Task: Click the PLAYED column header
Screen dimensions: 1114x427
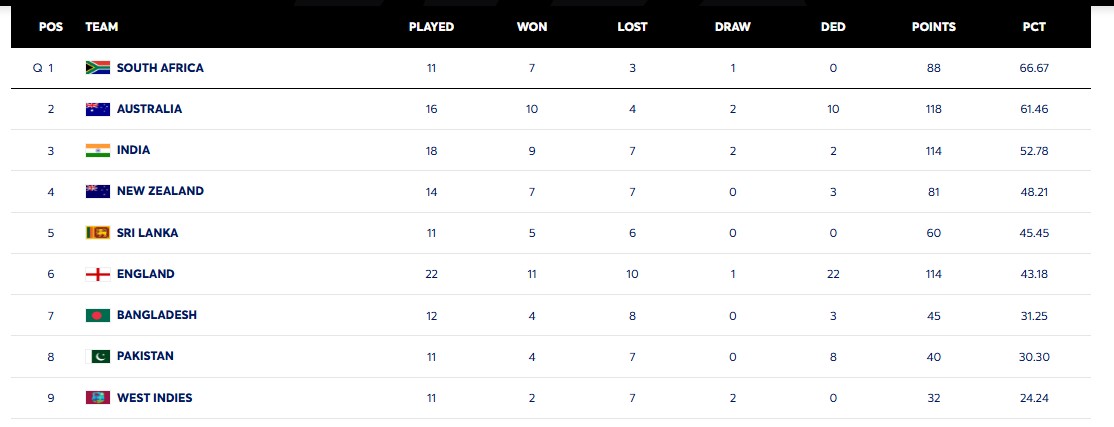Action: coord(431,27)
